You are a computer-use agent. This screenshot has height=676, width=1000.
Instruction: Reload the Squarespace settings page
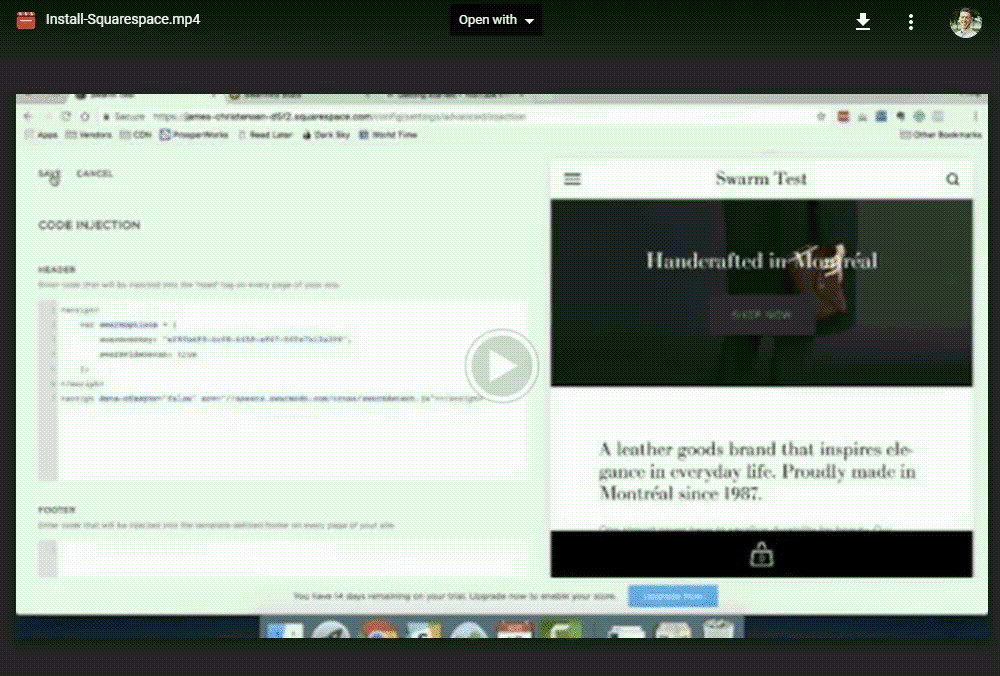63,116
